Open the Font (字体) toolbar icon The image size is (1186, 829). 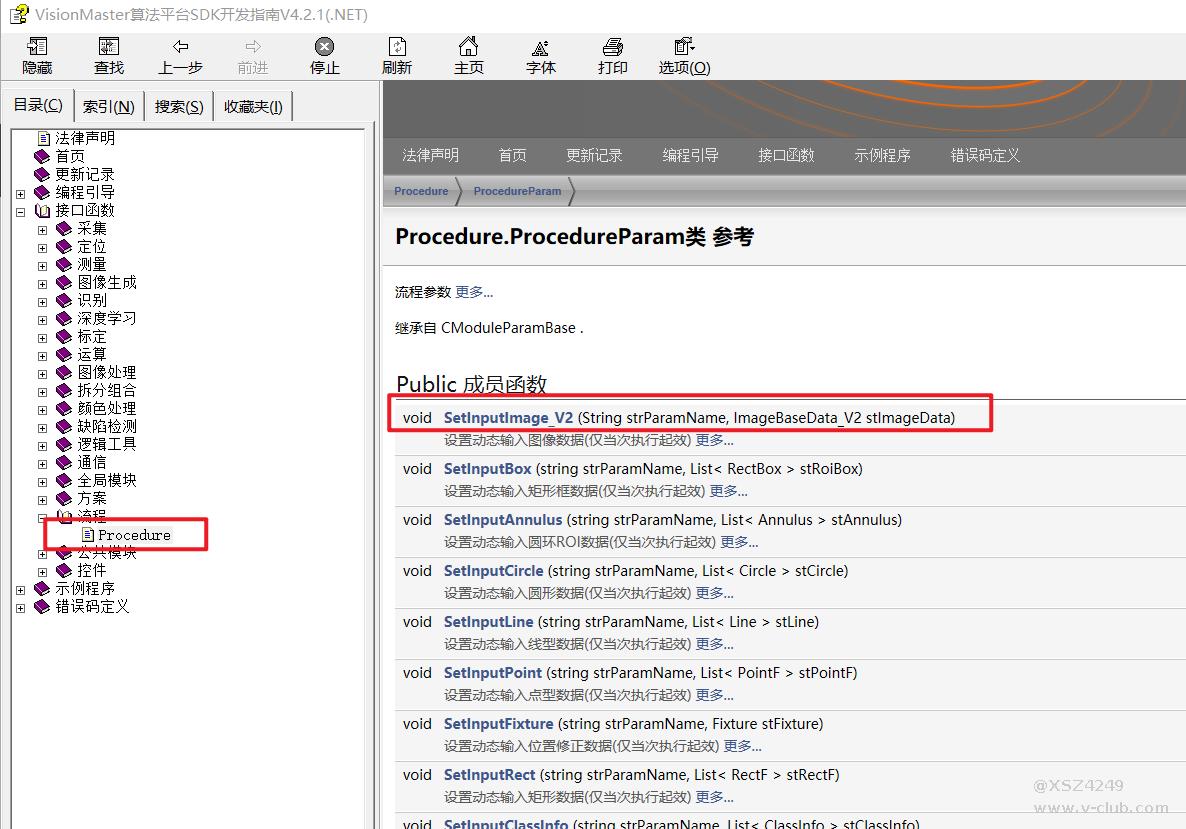[x=540, y=48]
